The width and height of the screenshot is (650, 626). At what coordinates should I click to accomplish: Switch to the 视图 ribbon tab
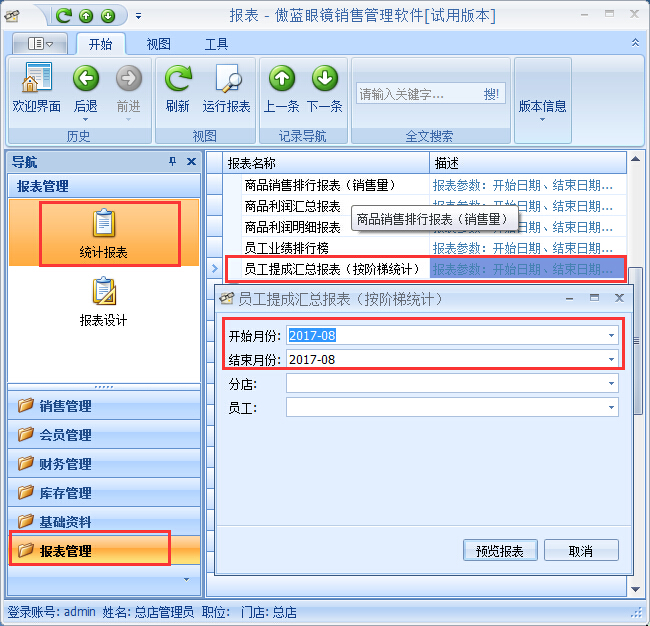pos(158,44)
